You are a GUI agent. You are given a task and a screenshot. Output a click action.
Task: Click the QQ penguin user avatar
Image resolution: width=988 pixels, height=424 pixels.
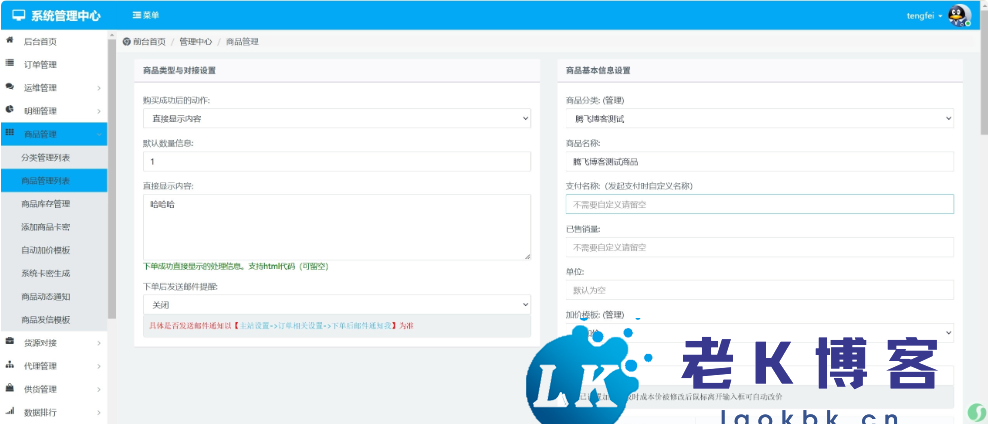click(x=957, y=15)
